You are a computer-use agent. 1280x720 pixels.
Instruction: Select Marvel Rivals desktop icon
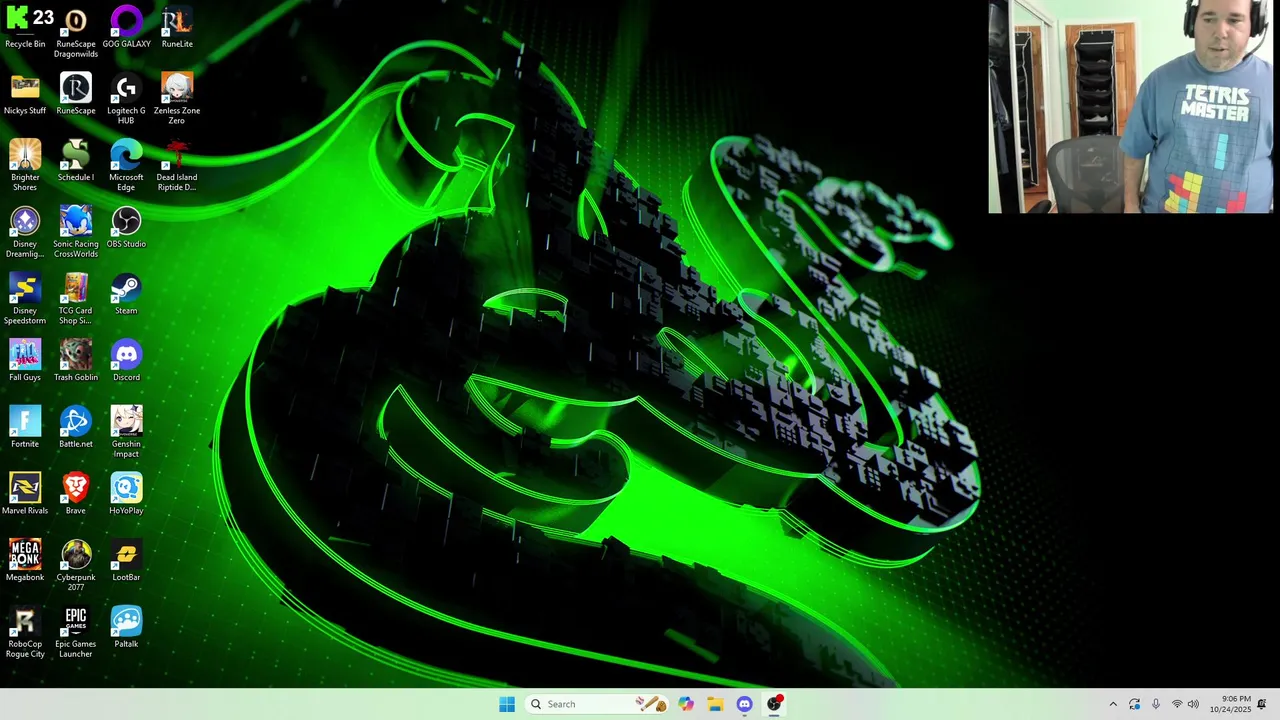tap(25, 494)
